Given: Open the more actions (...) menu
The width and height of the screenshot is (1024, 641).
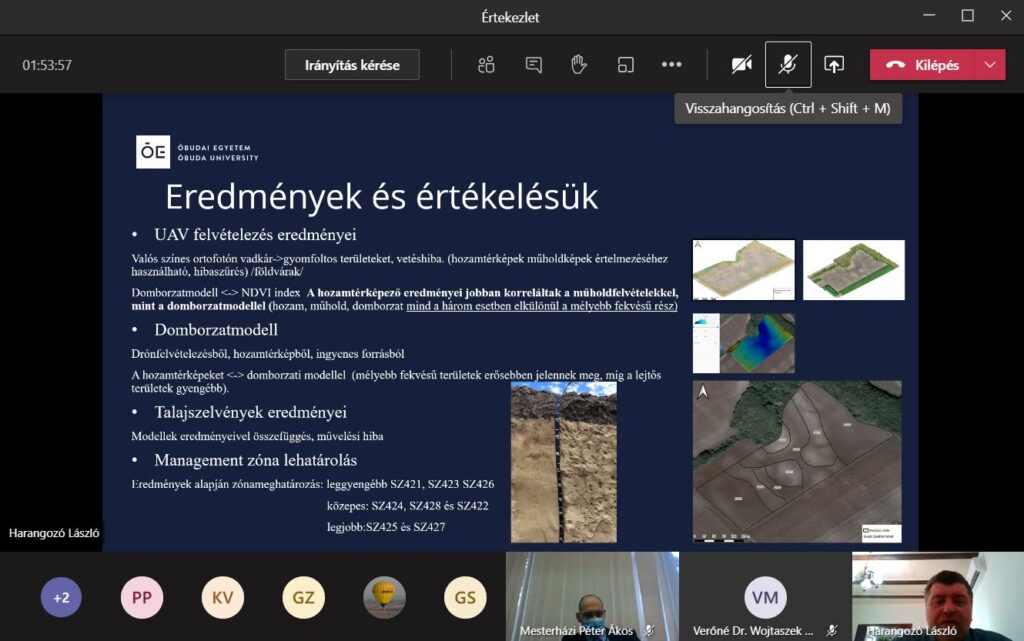Looking at the screenshot, I should coord(671,63).
